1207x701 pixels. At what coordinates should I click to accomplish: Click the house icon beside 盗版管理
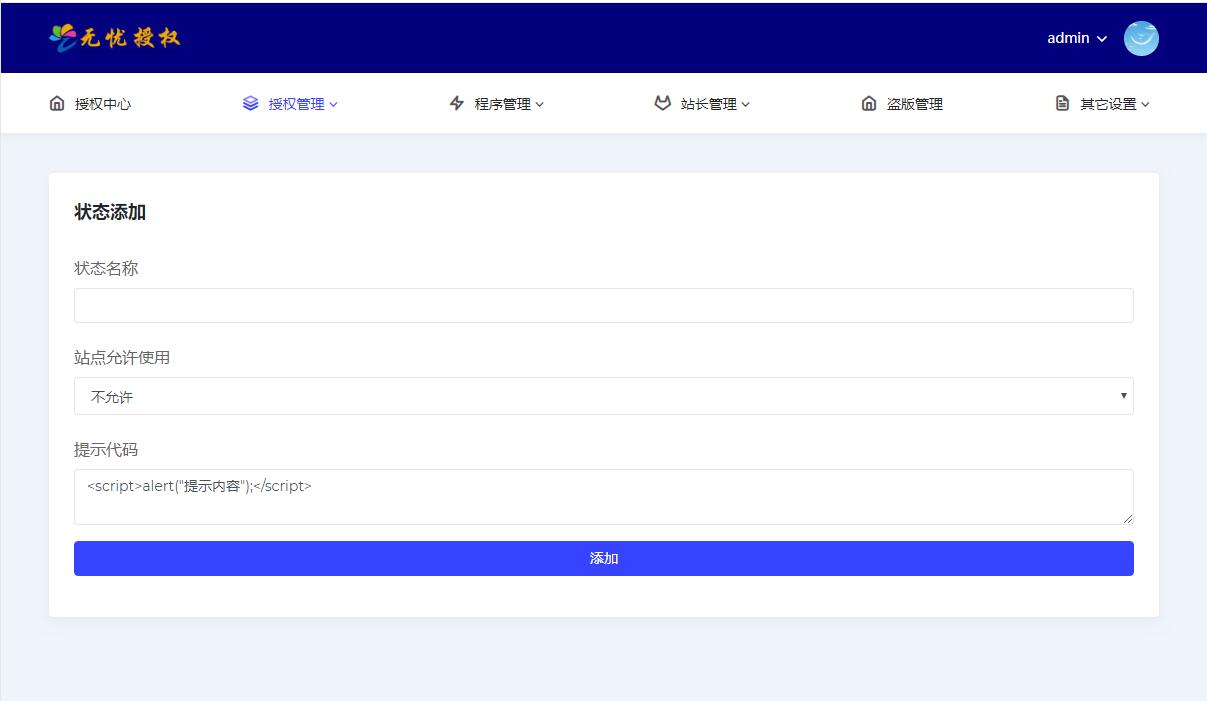click(x=869, y=103)
